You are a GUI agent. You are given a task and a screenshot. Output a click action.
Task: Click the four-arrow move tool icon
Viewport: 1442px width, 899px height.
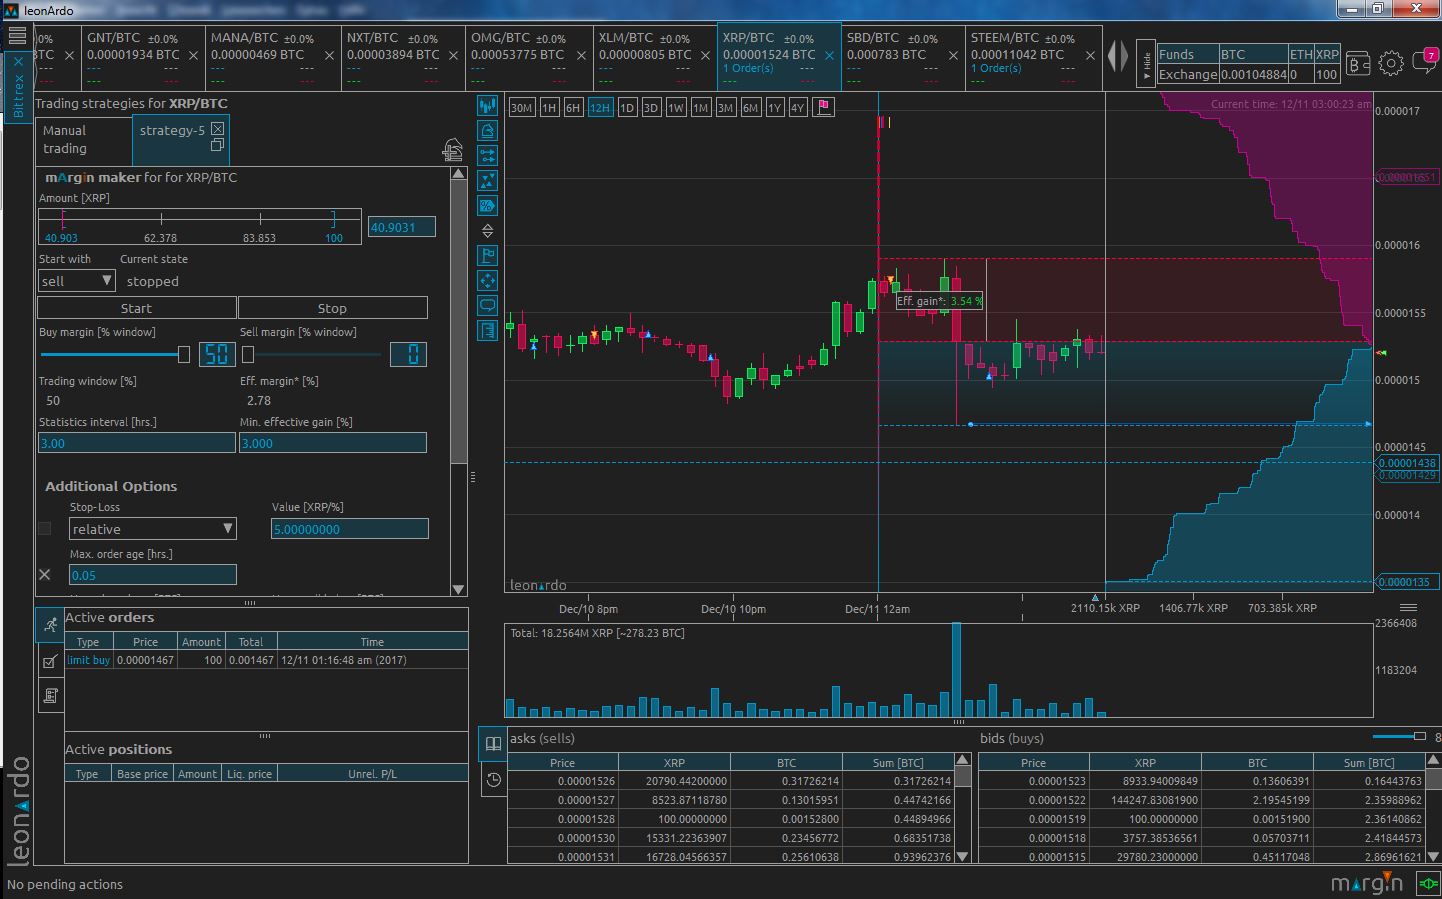[487, 280]
